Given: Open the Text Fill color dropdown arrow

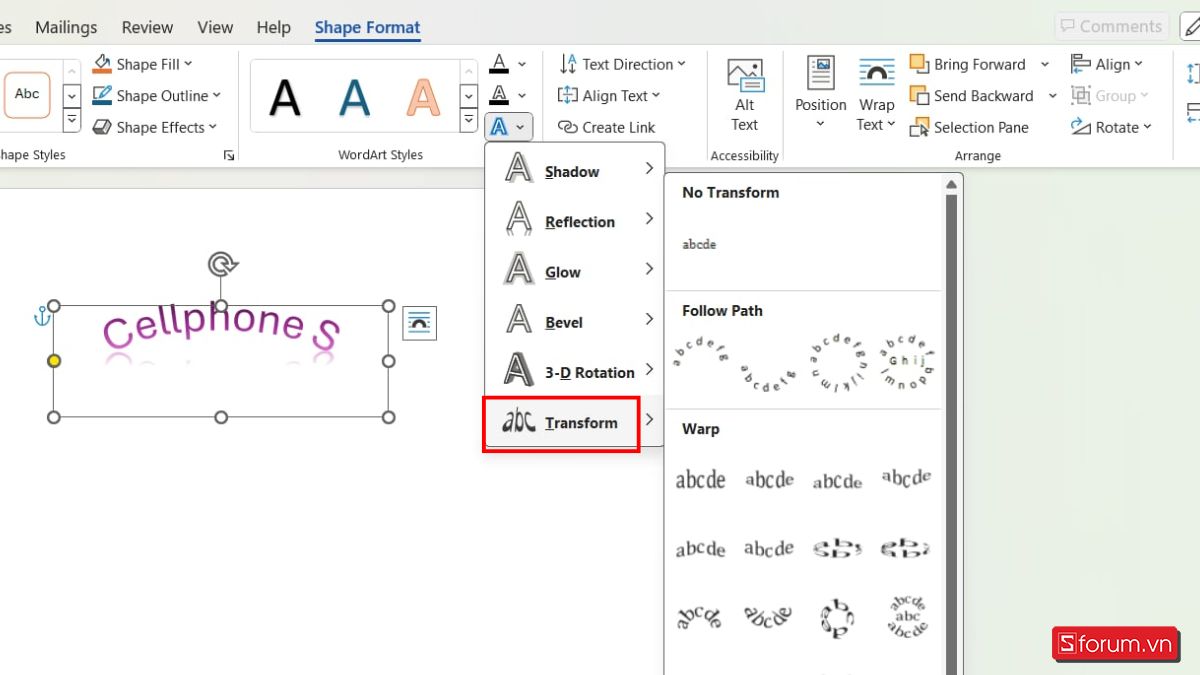Looking at the screenshot, I should pyautogui.click(x=522, y=65).
